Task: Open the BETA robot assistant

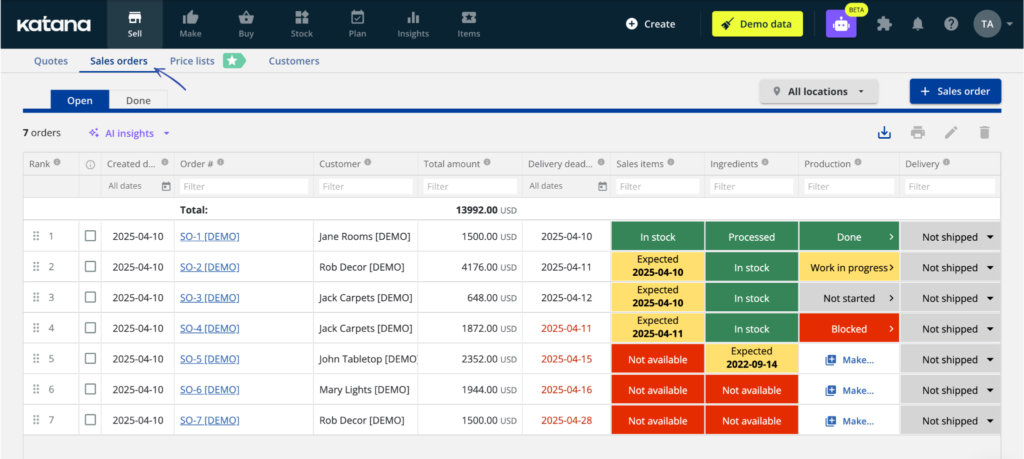Action: coord(840,24)
